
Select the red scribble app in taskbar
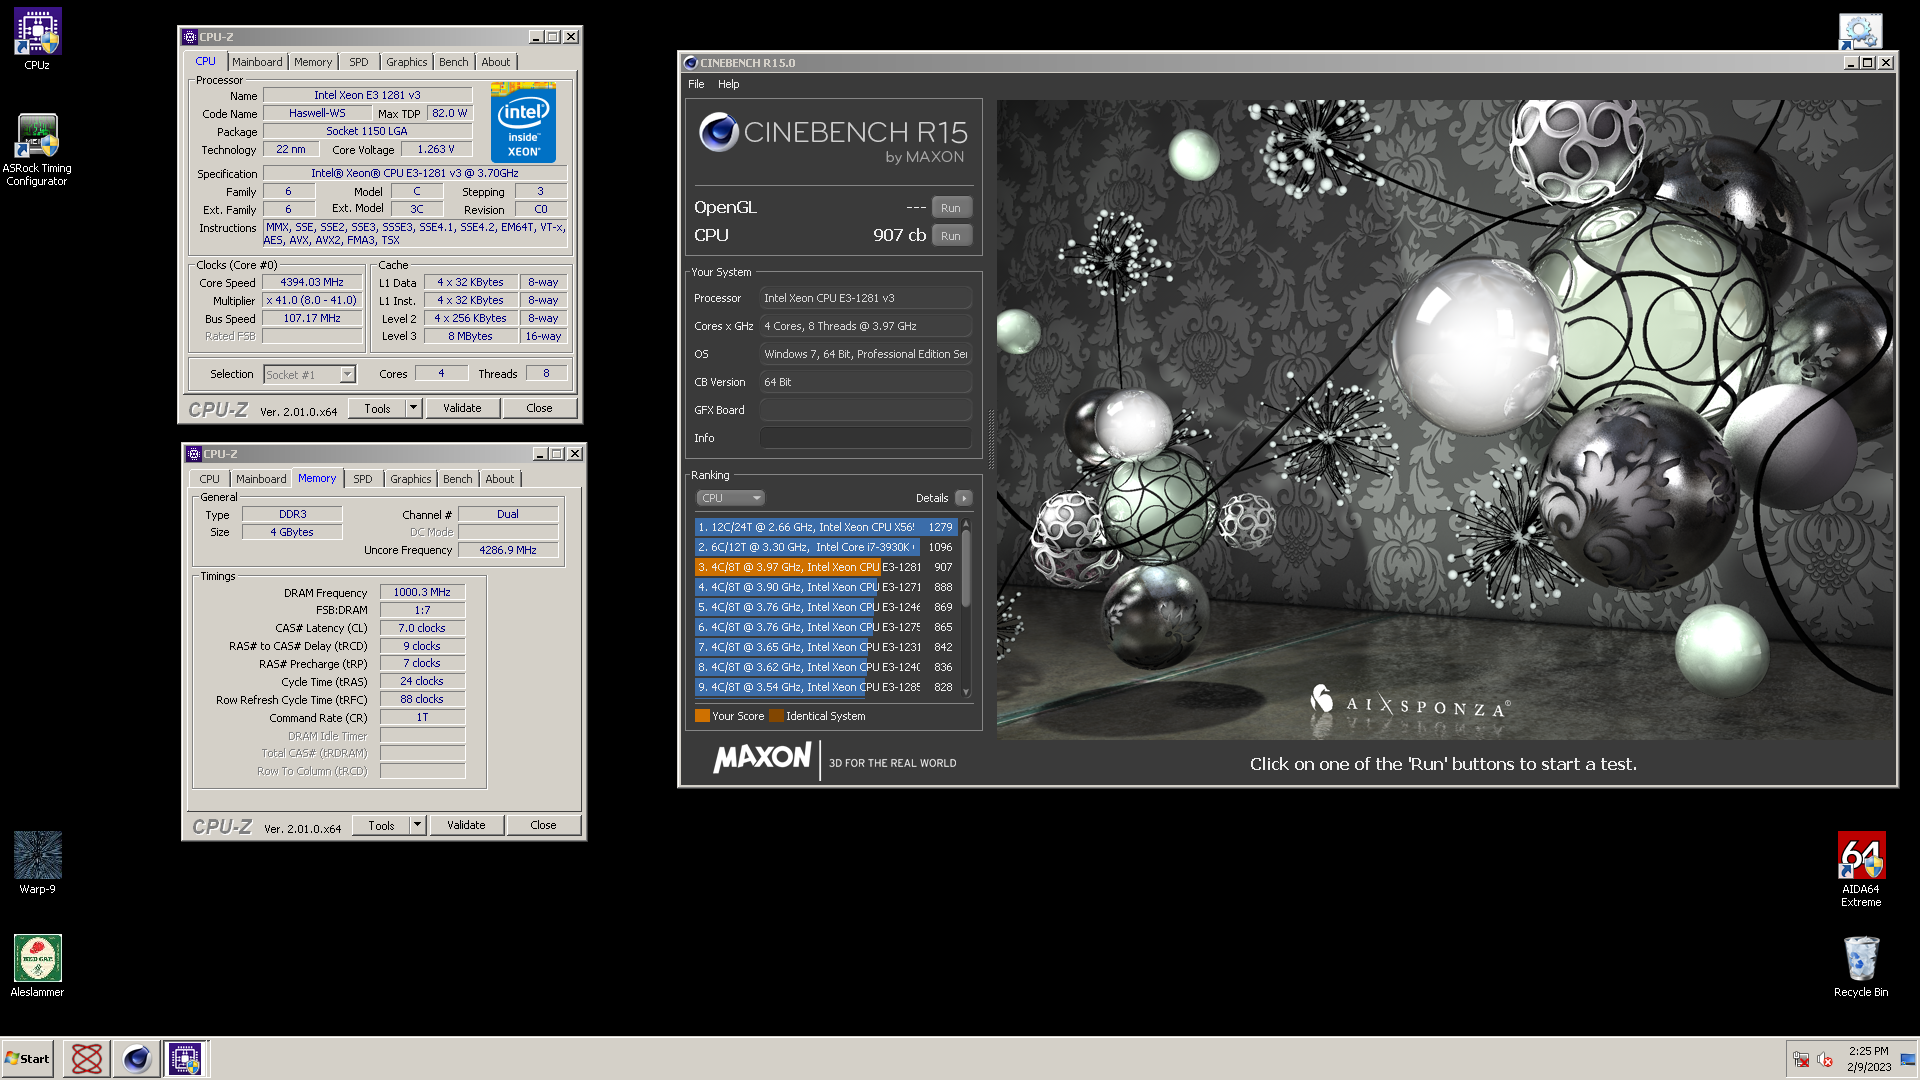[x=87, y=1059]
